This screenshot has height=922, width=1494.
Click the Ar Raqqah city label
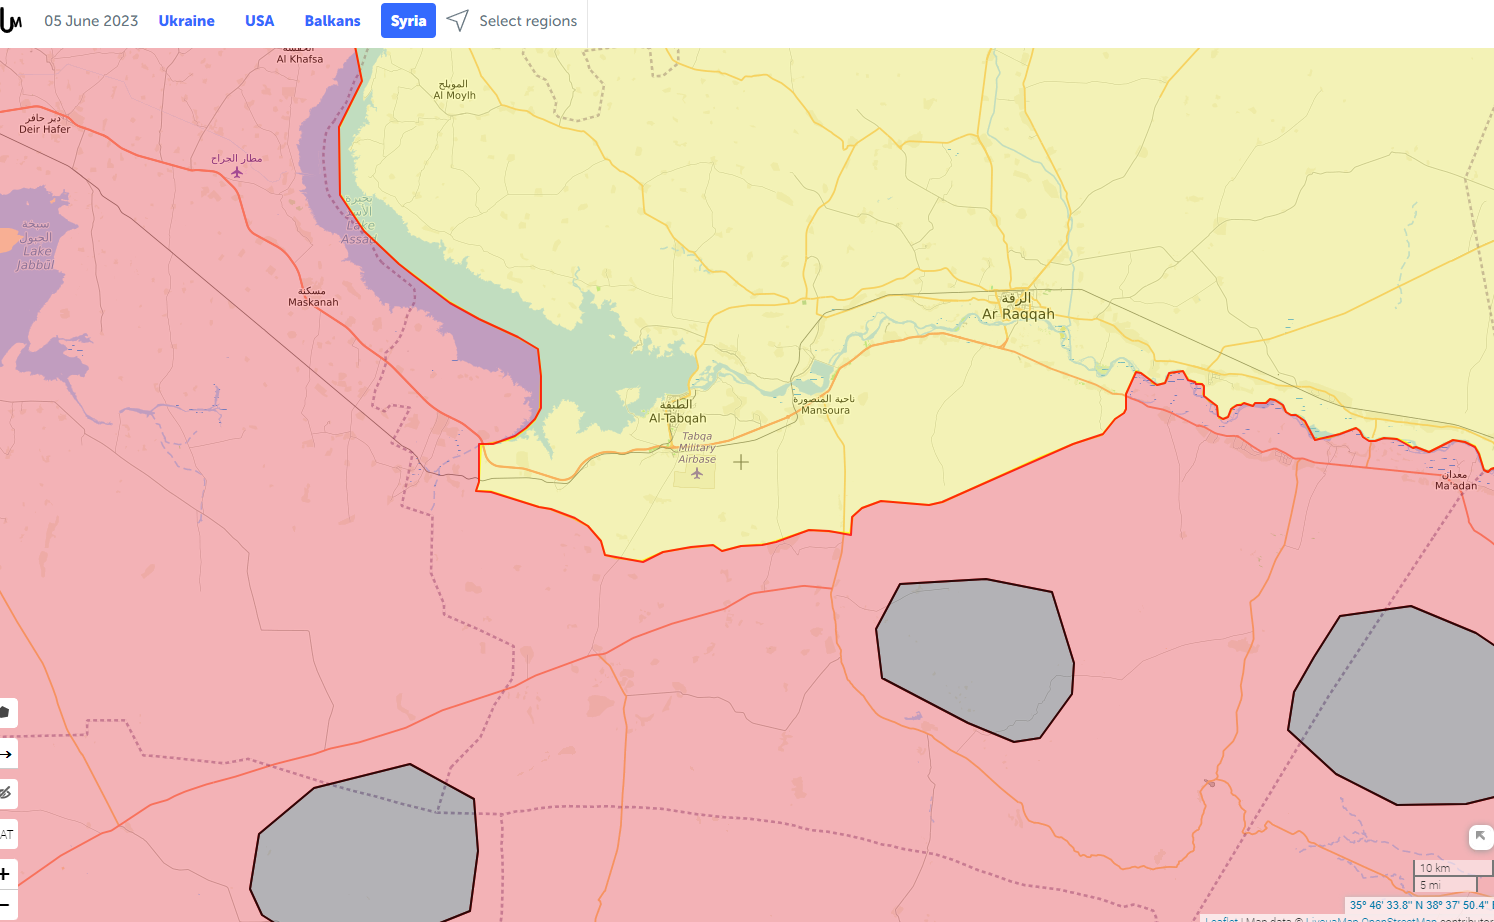pyautogui.click(x=1018, y=313)
